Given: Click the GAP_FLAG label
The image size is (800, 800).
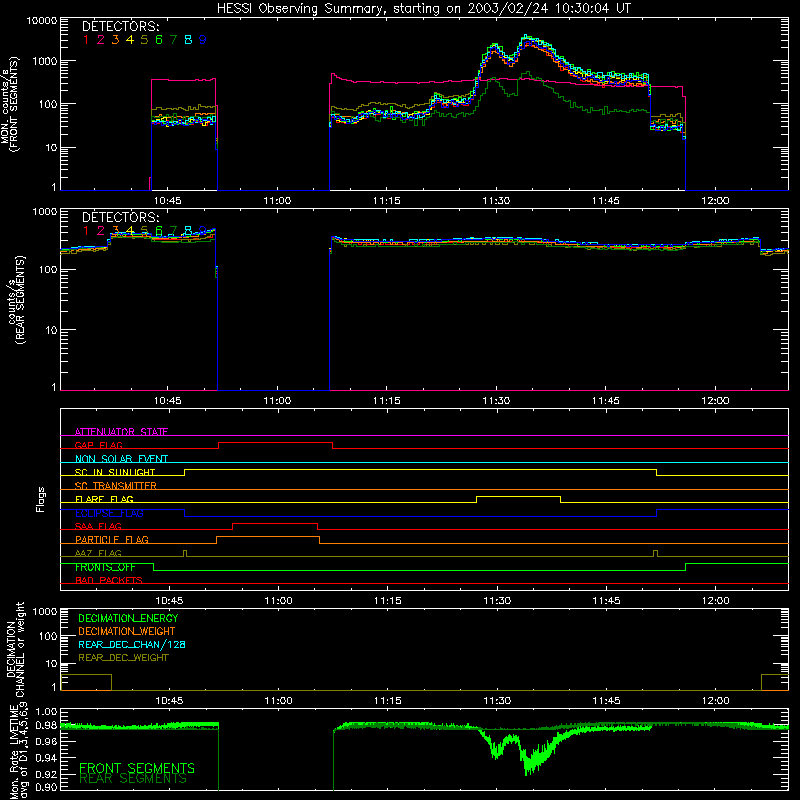Looking at the screenshot, I should point(98,445).
